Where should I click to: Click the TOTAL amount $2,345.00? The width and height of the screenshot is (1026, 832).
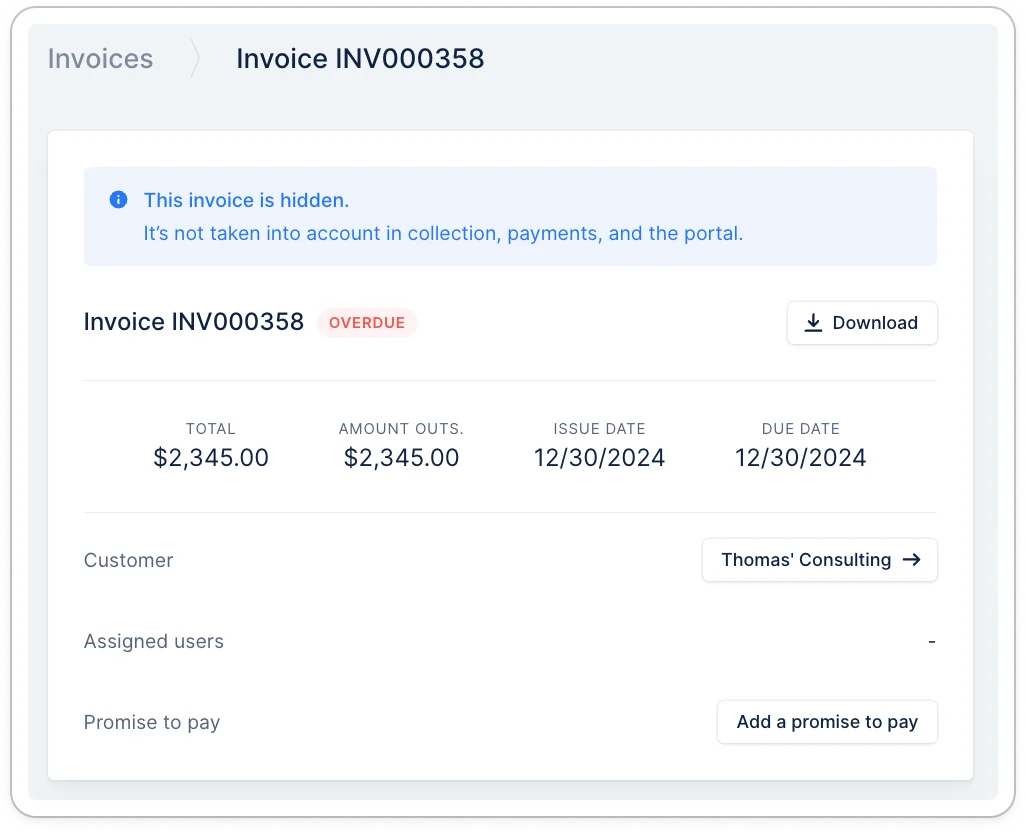pos(211,457)
